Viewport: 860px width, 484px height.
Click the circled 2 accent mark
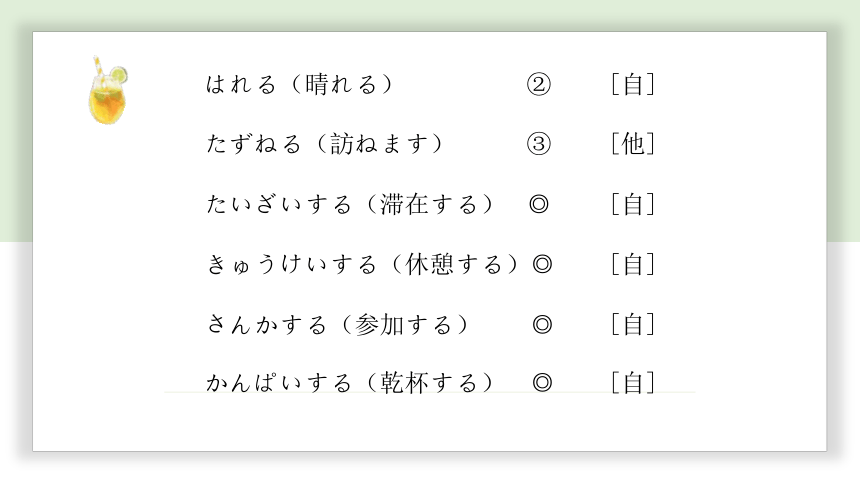[x=539, y=85]
